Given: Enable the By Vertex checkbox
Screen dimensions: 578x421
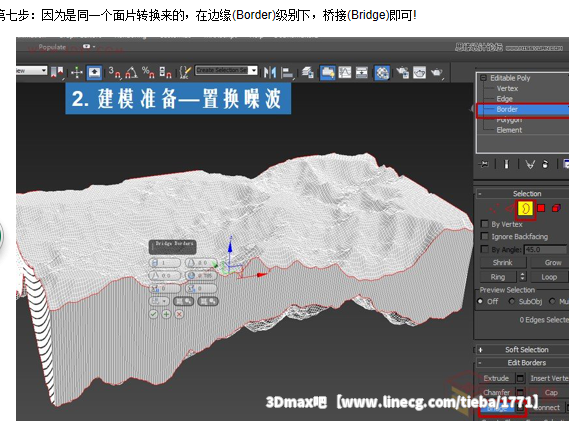Looking at the screenshot, I should click(x=485, y=224).
